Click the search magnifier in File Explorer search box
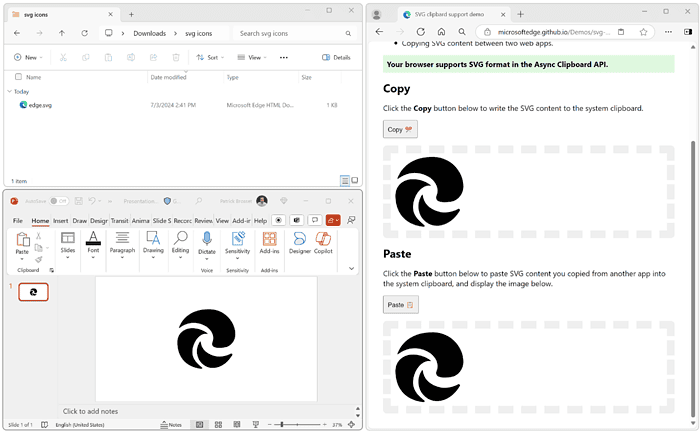 pyautogui.click(x=348, y=33)
